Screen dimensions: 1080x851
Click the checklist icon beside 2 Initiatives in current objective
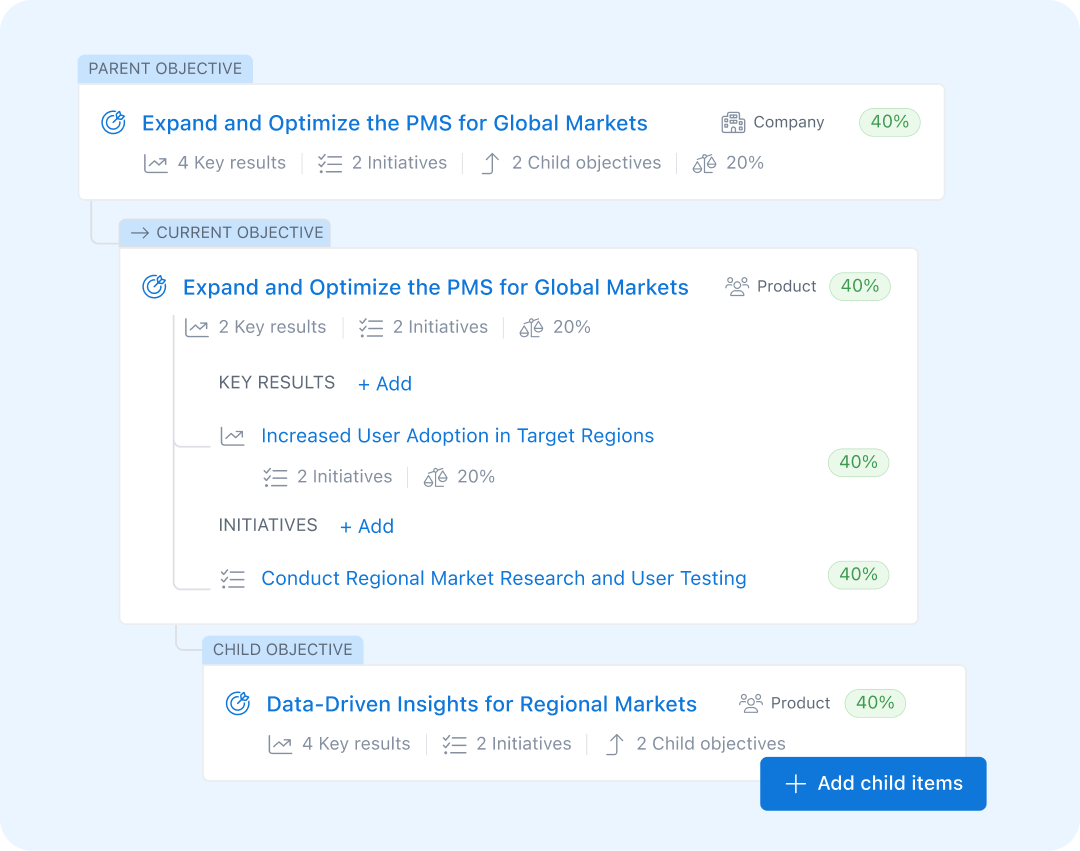[371, 328]
